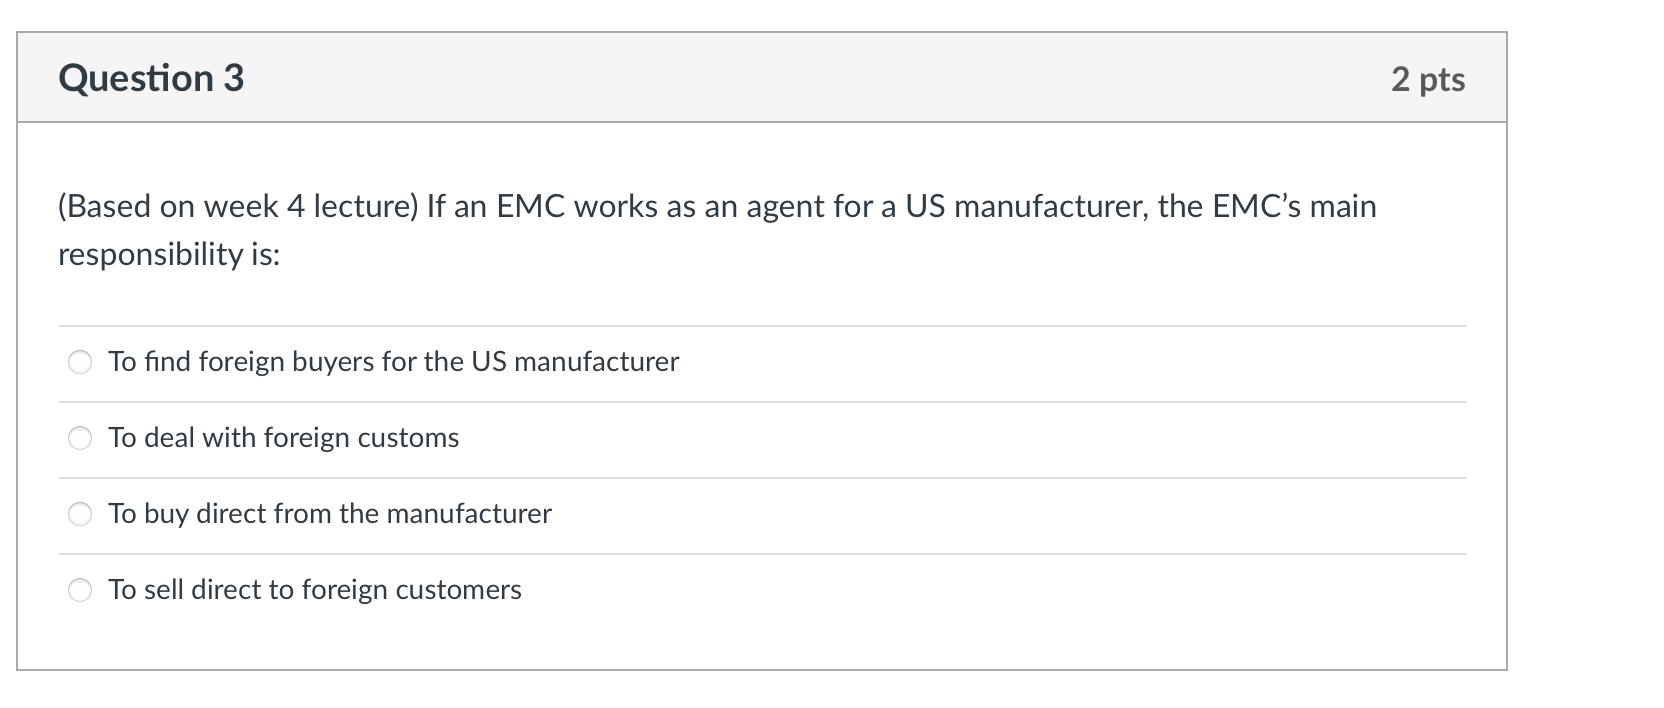Screen dimensions: 1664x708
Task: Click the answer text "To find foreign buyers for the US manufacturer"
Action: pyautogui.click(x=393, y=362)
